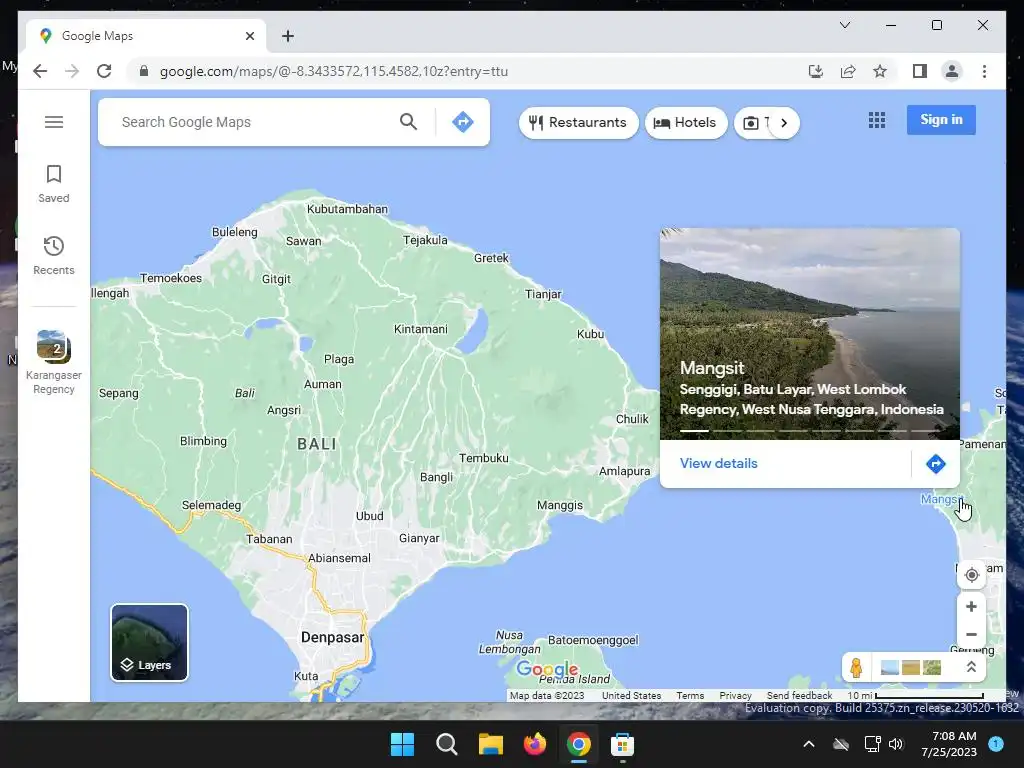Show hidden system tray icons
1024x768 pixels.
pyautogui.click(x=808, y=744)
